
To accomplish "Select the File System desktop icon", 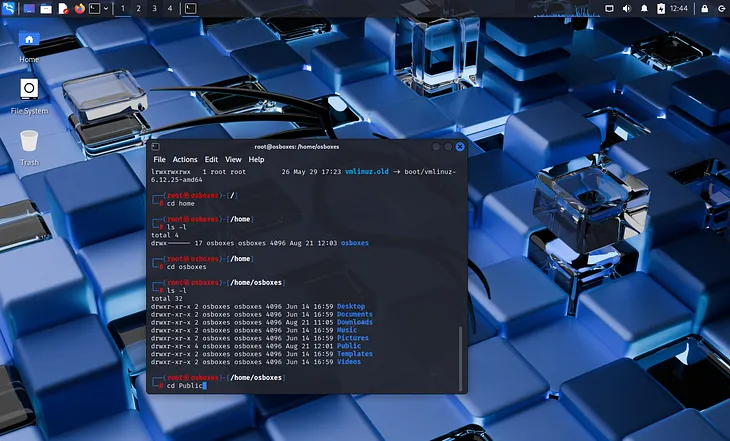I will 29,97.
